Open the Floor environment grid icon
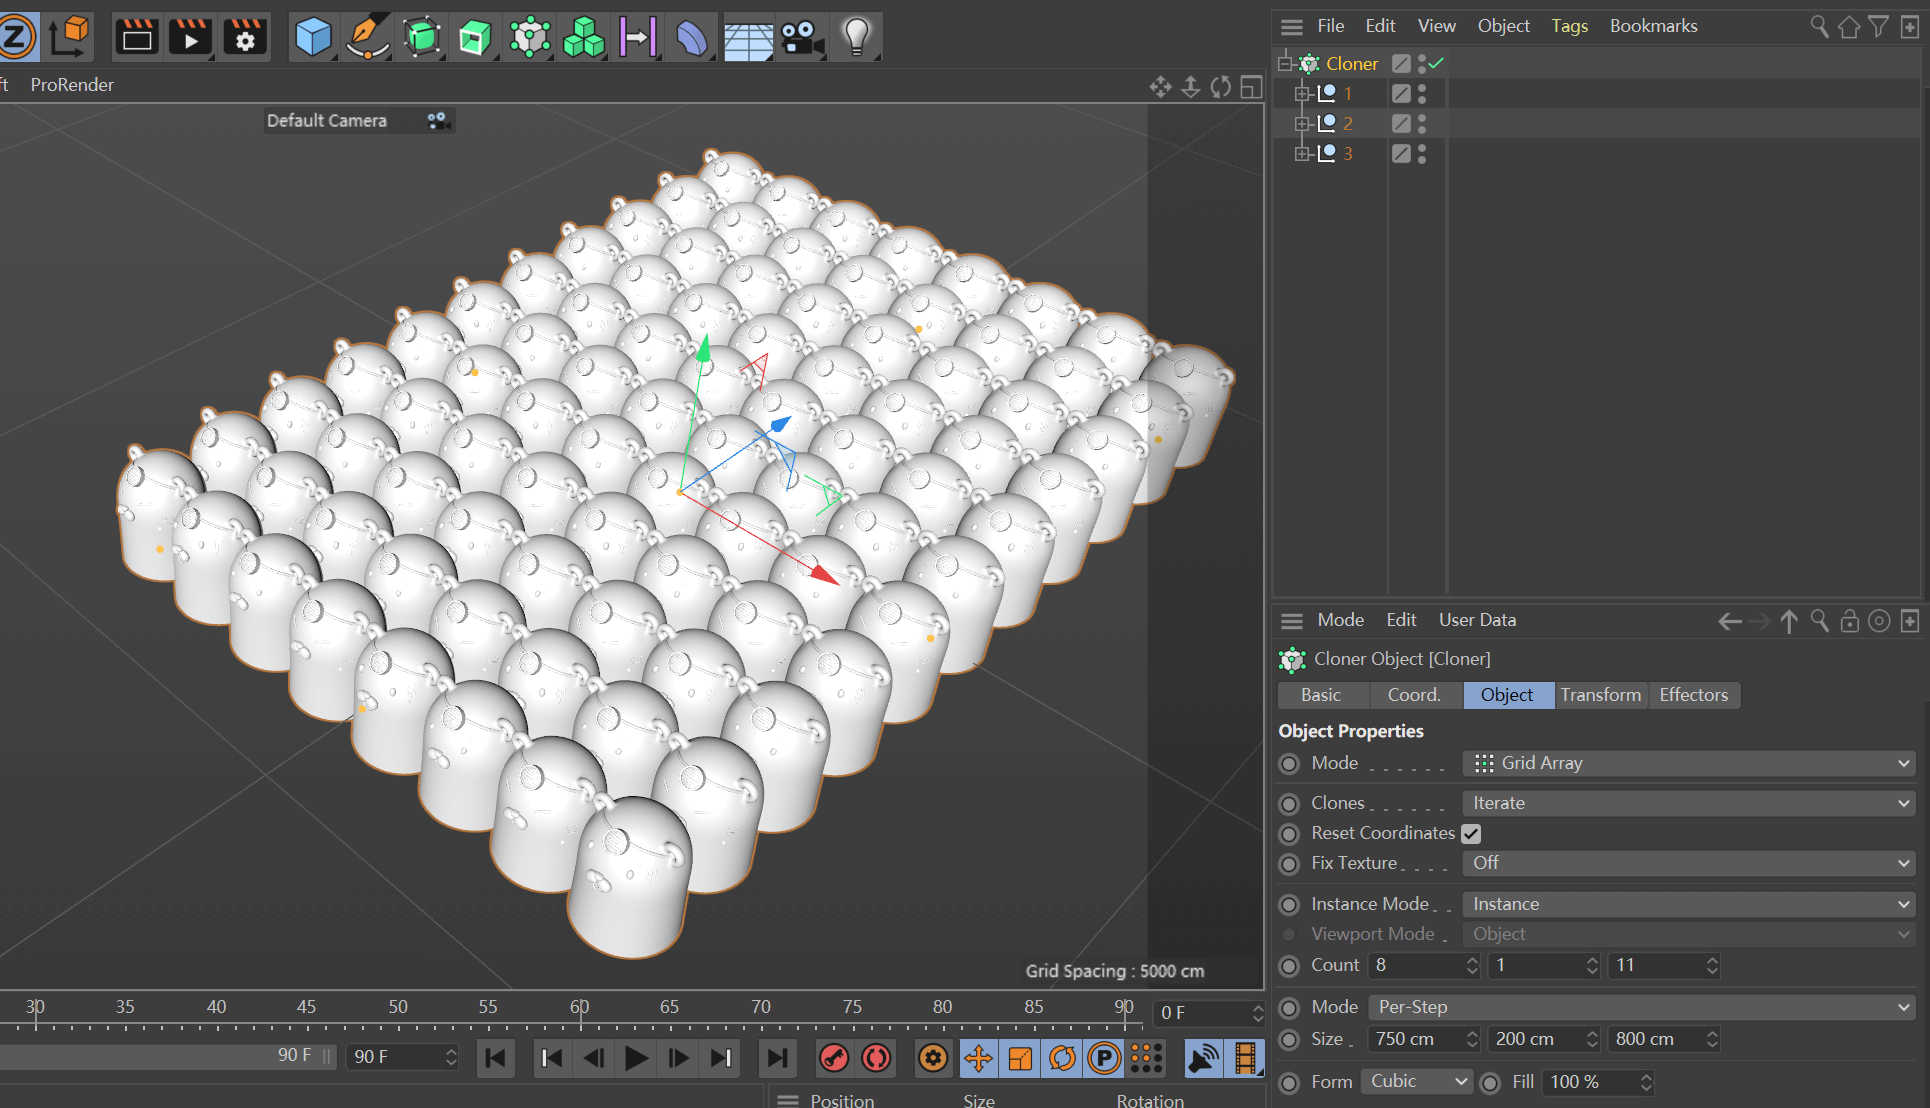This screenshot has width=1930, height=1108. (747, 38)
